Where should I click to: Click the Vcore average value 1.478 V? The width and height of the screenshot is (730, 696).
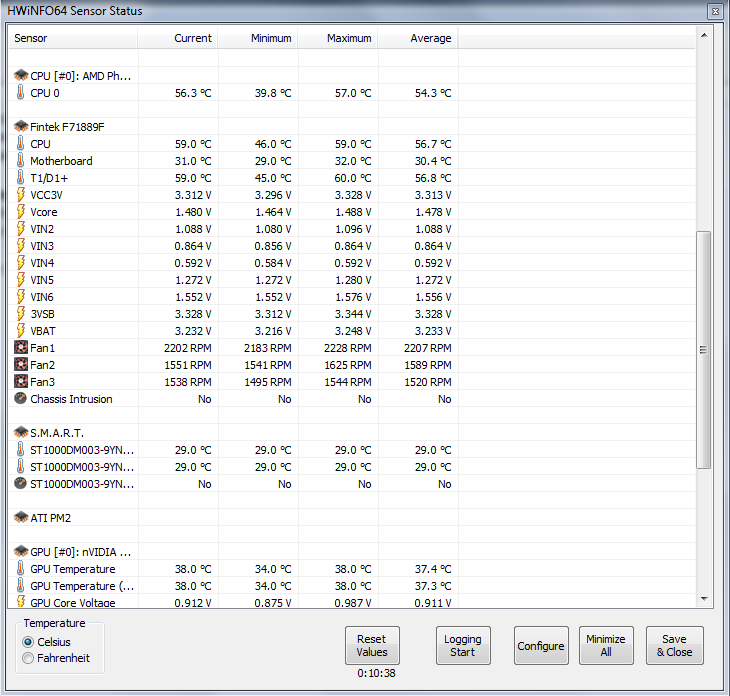pyautogui.click(x=433, y=212)
